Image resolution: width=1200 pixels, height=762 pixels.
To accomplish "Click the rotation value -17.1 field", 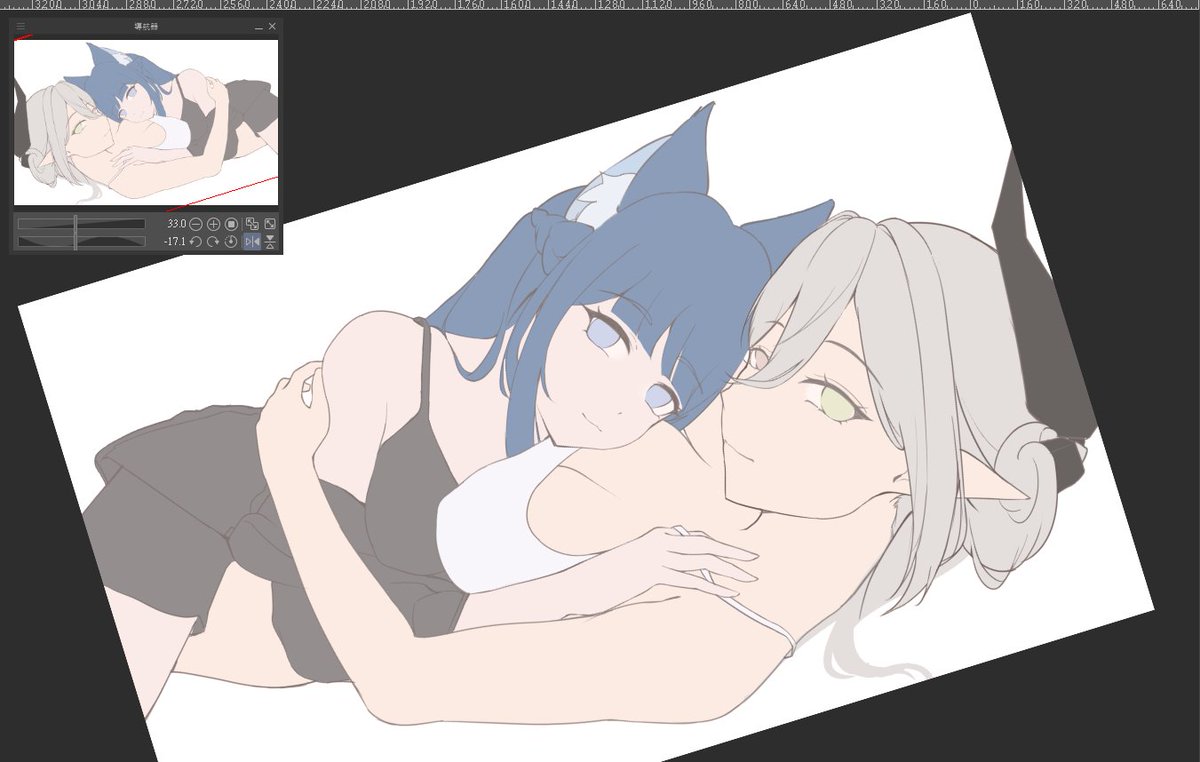I will click(x=175, y=241).
